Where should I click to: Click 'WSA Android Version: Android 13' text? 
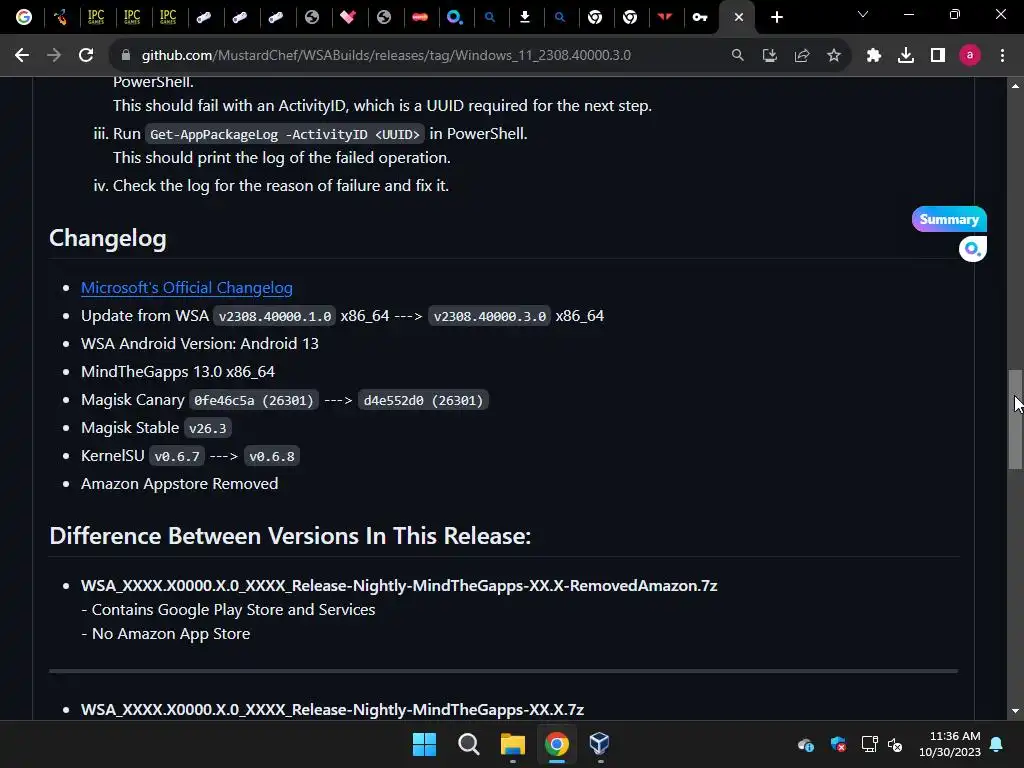200,344
